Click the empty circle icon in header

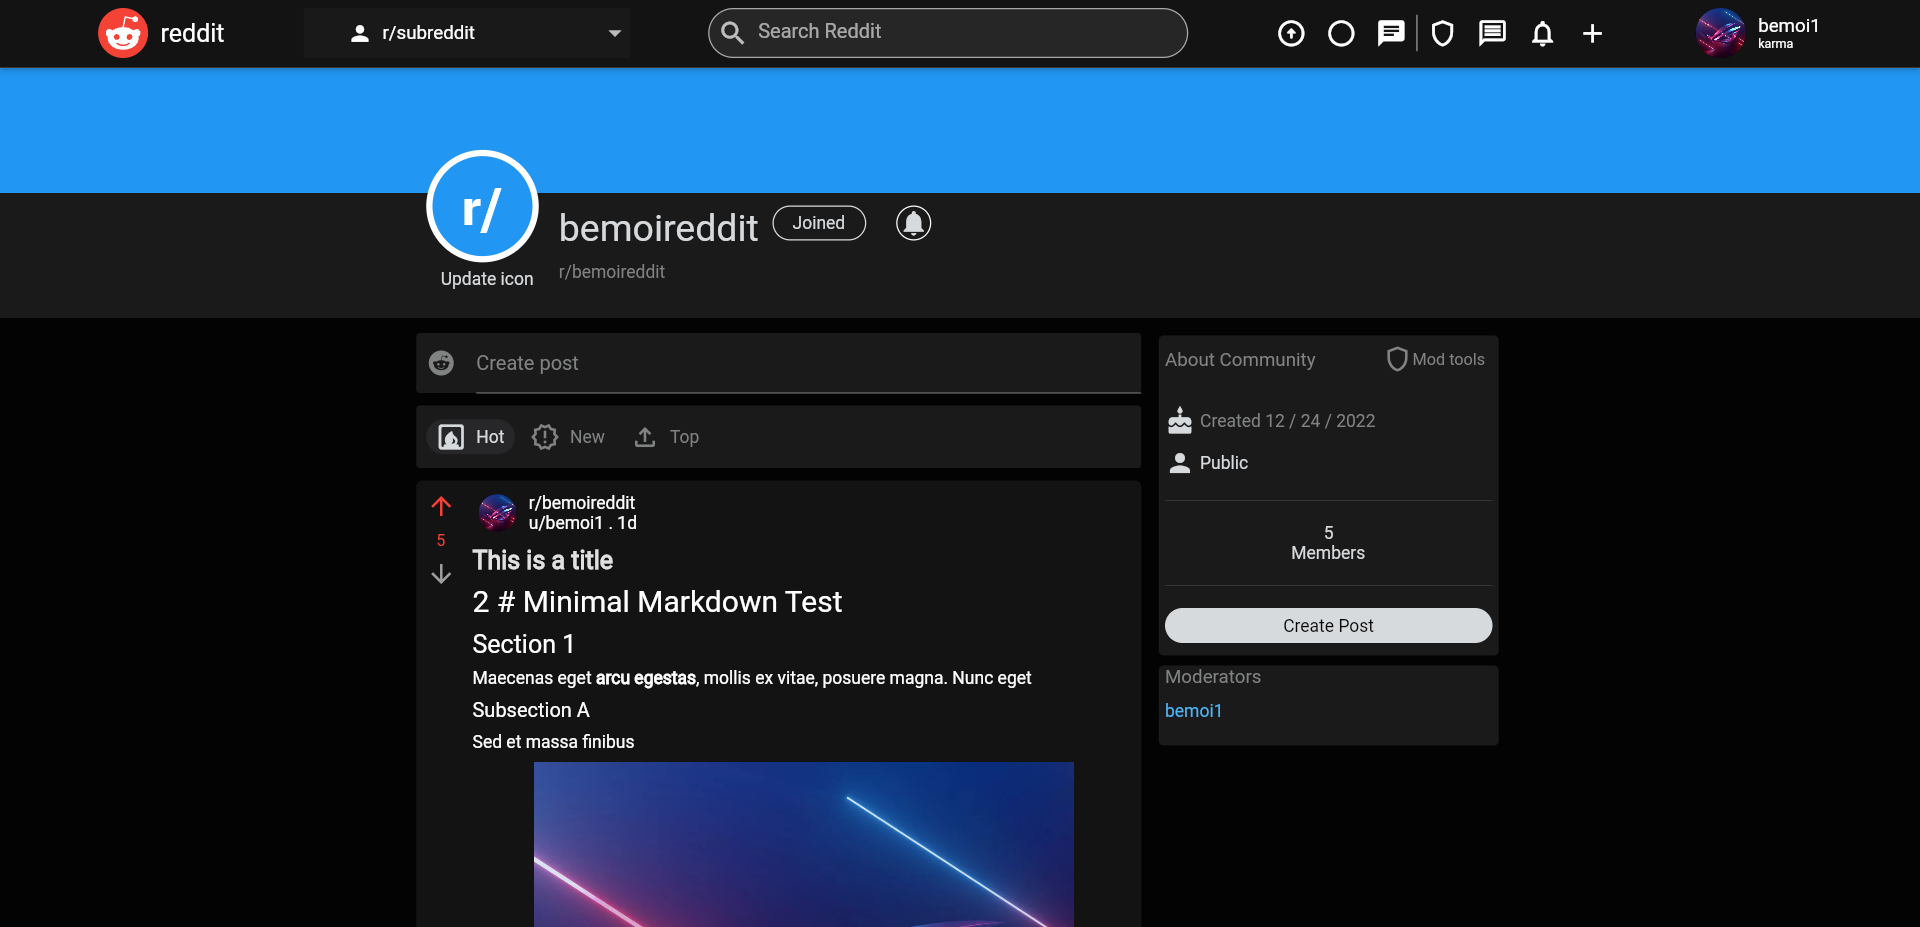(1341, 34)
